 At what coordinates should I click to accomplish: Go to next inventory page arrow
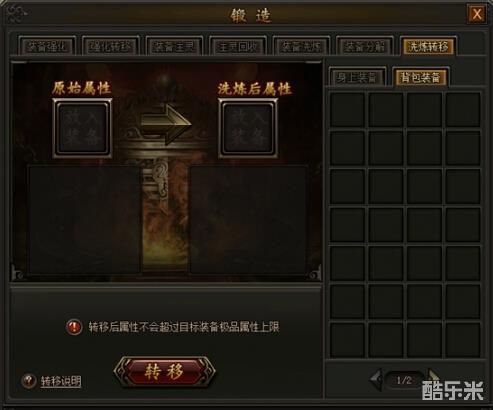[x=433, y=377]
